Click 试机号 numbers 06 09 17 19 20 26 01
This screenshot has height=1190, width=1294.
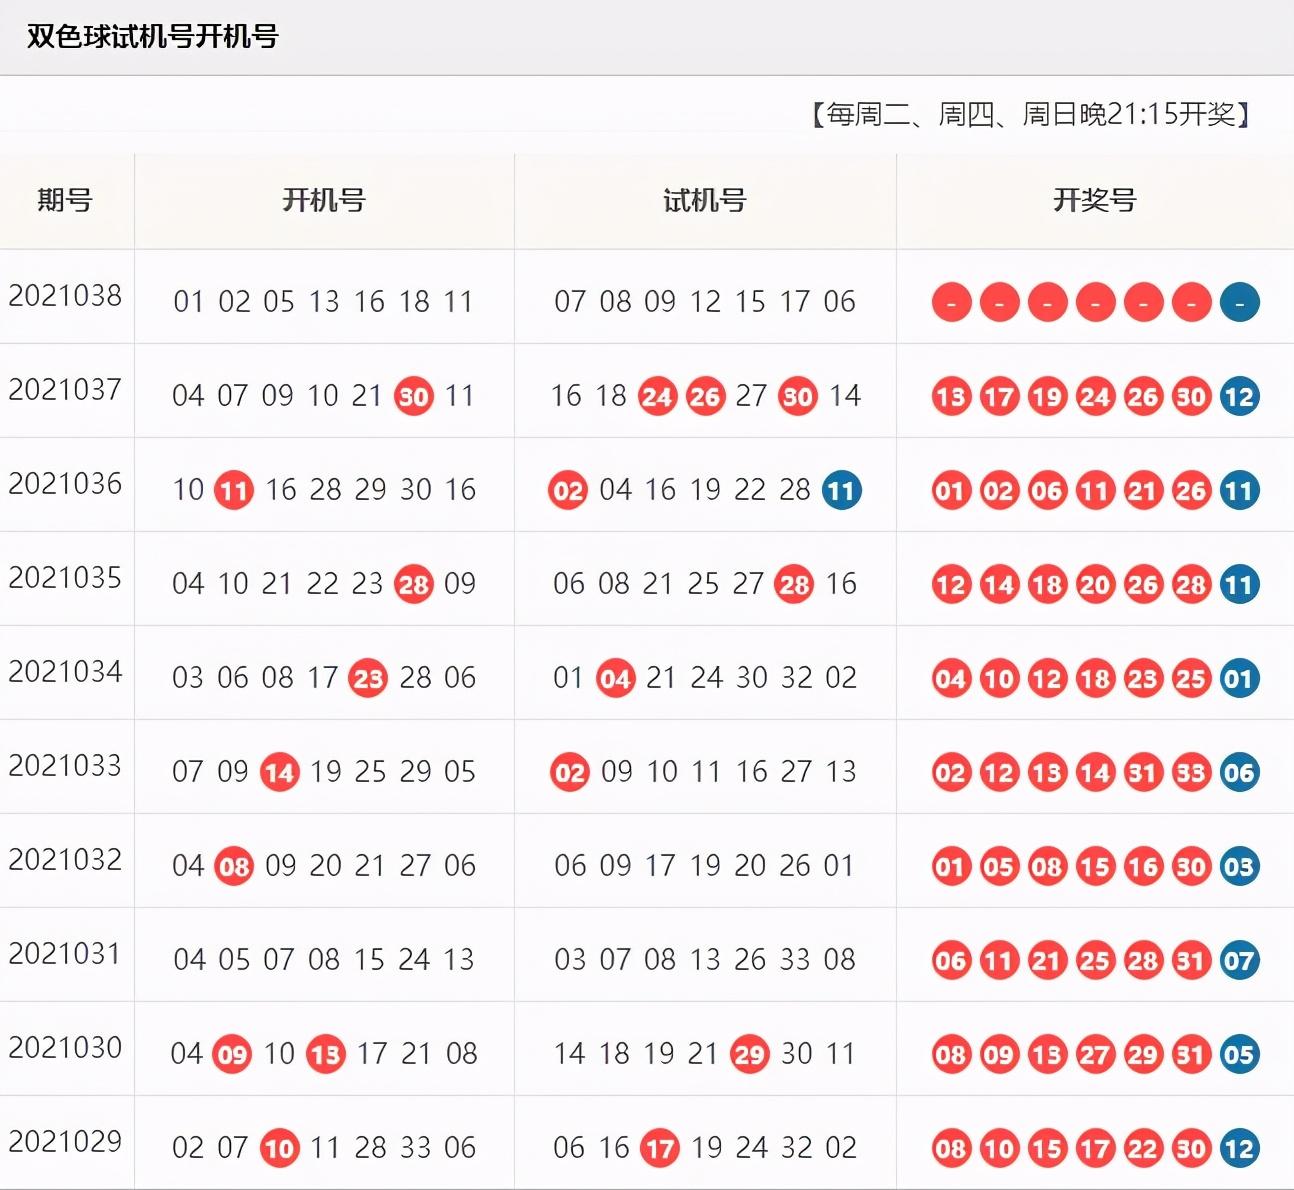[x=705, y=866]
